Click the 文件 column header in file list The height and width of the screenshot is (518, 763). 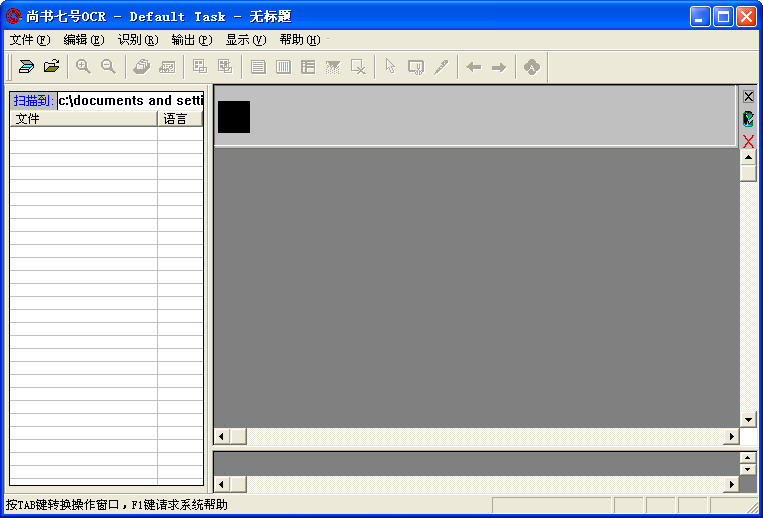point(83,119)
